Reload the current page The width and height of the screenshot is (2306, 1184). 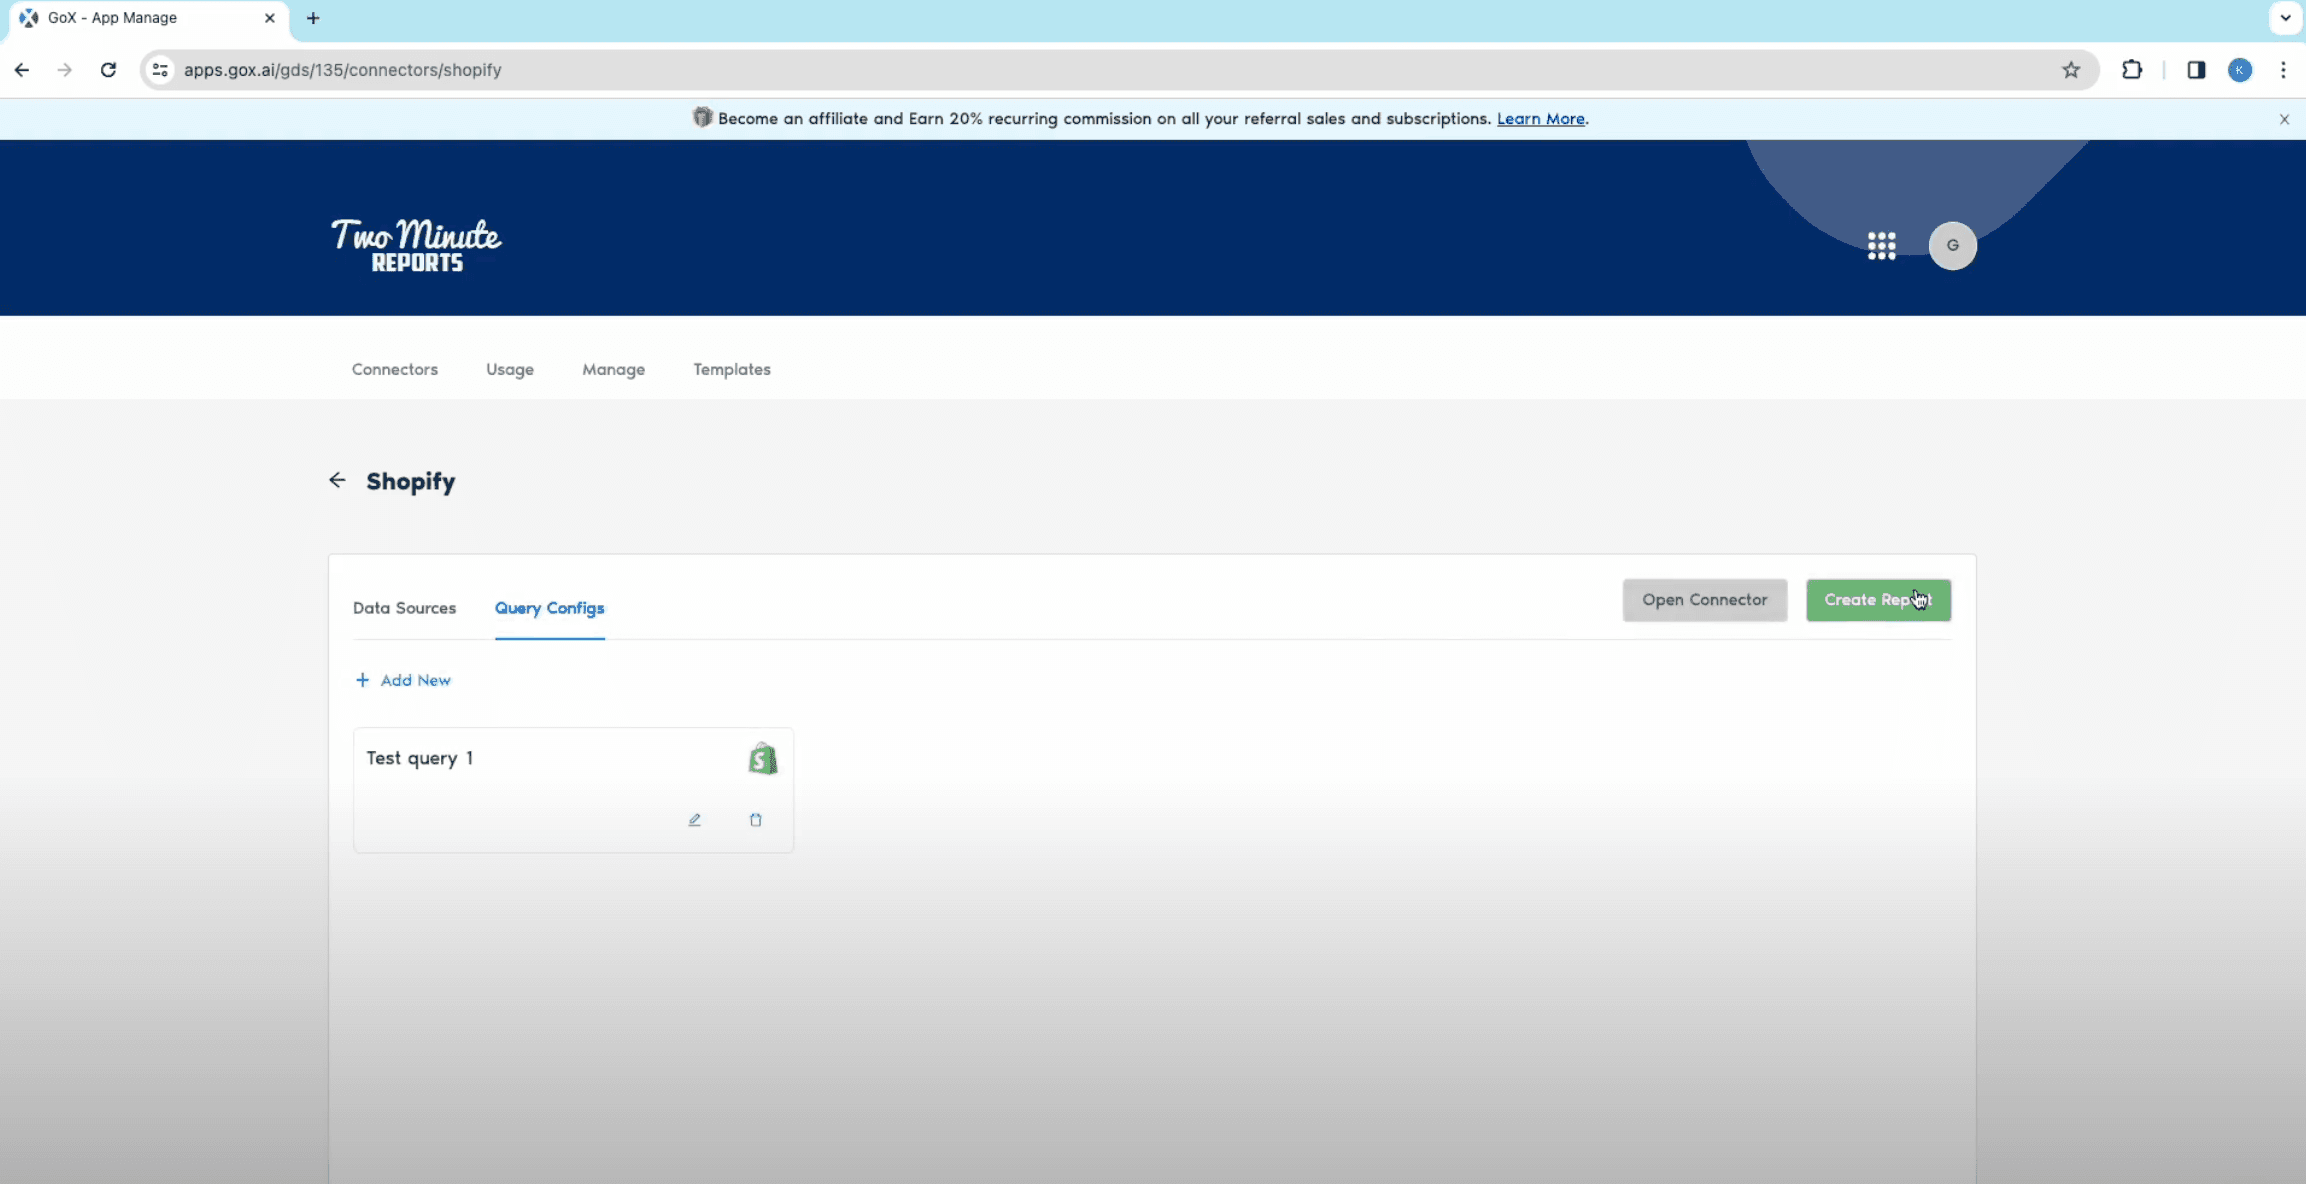pos(108,70)
